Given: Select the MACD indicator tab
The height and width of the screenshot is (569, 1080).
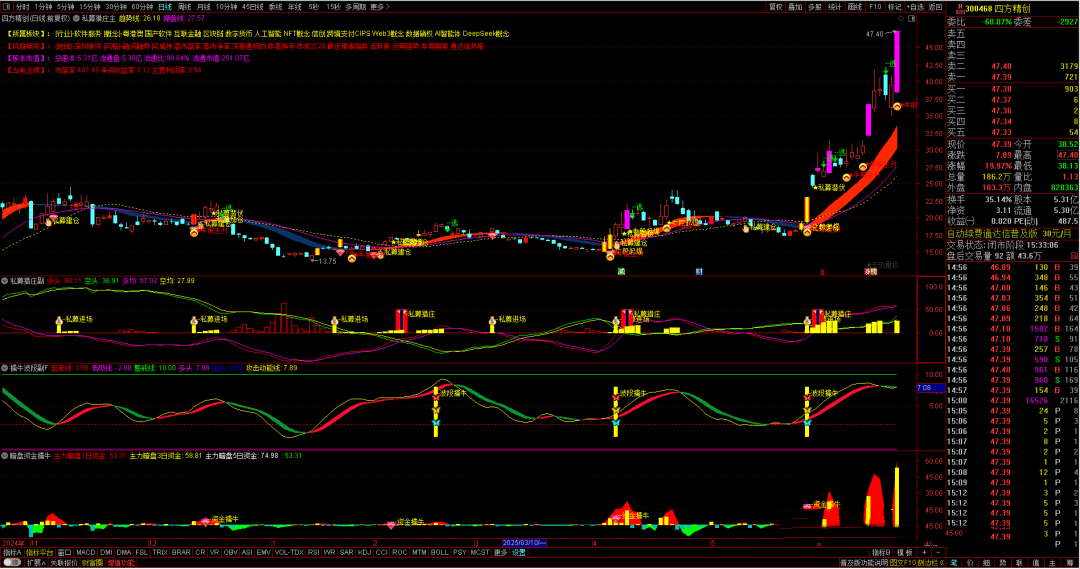Looking at the screenshot, I should (85, 552).
